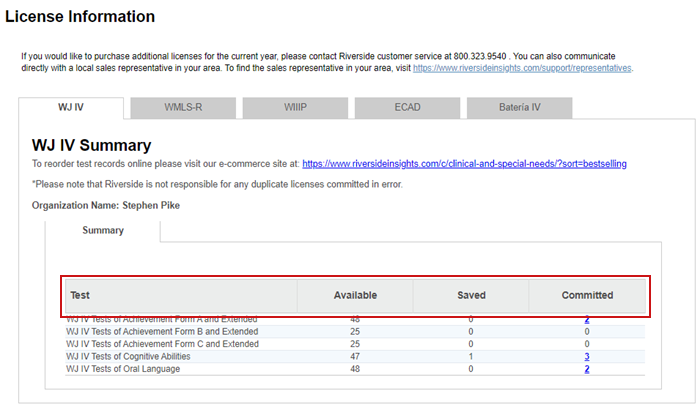Open committed count 3 for Cognitive Abilities
The height and width of the screenshot is (410, 700).
(587, 356)
